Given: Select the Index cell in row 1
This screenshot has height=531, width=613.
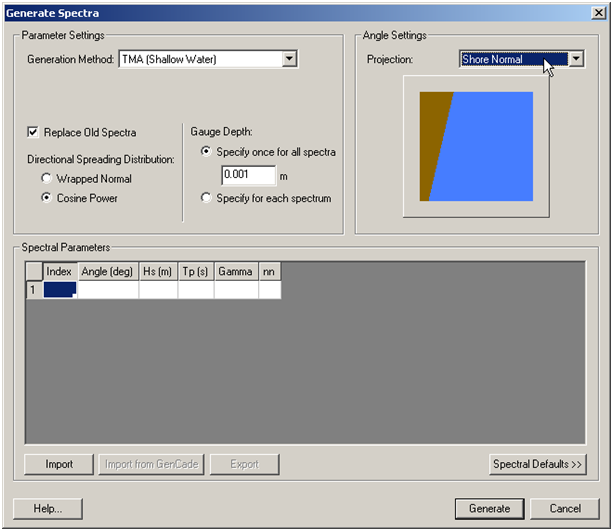Looking at the screenshot, I should point(60,290).
